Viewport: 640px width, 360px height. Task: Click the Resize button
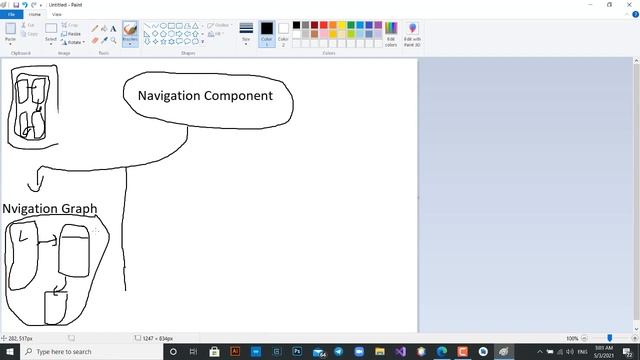pos(71,34)
